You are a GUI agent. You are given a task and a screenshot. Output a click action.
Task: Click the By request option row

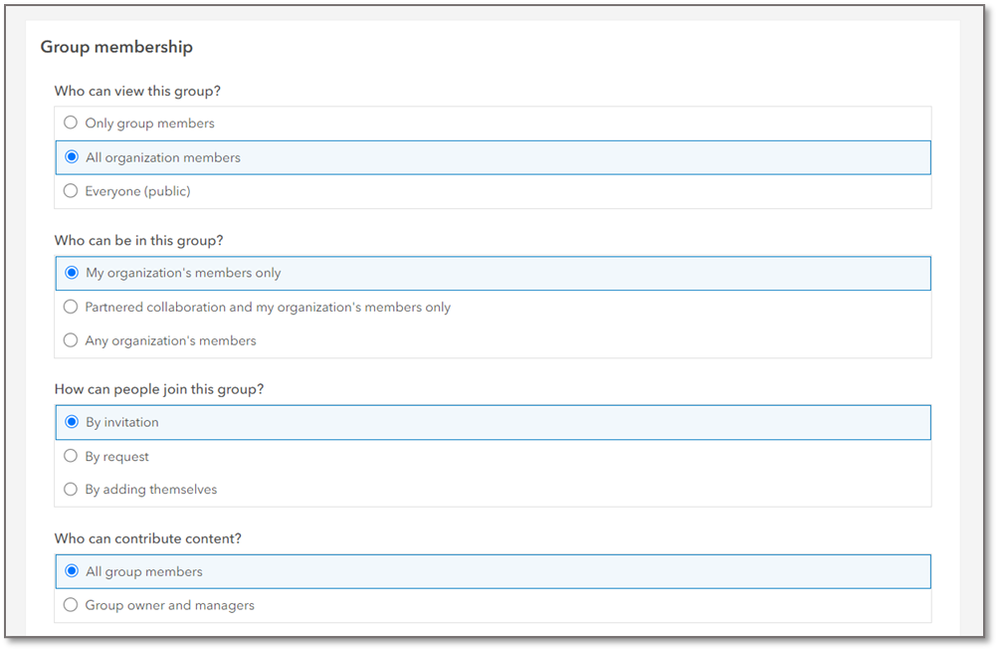pos(400,455)
